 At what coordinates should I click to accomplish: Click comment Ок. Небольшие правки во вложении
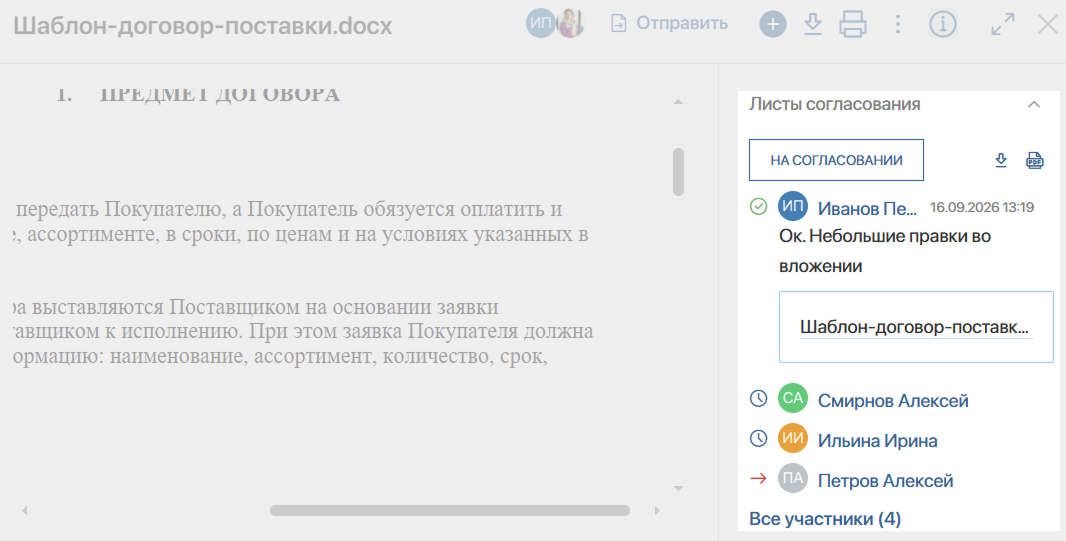[884, 251]
